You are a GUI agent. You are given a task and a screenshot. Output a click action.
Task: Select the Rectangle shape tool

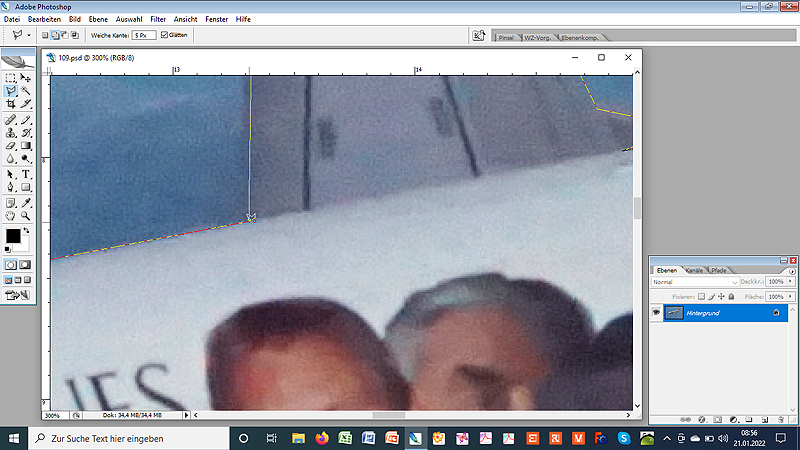(26, 187)
